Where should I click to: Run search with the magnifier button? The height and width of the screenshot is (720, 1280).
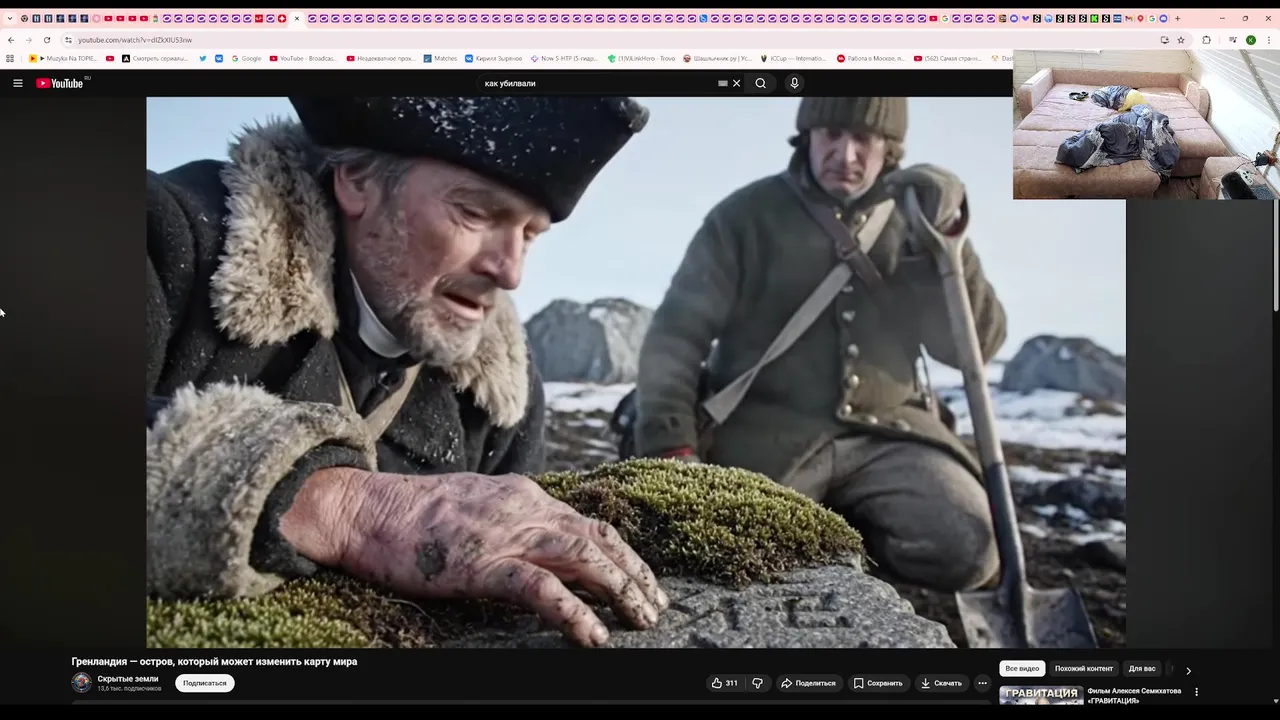point(760,83)
